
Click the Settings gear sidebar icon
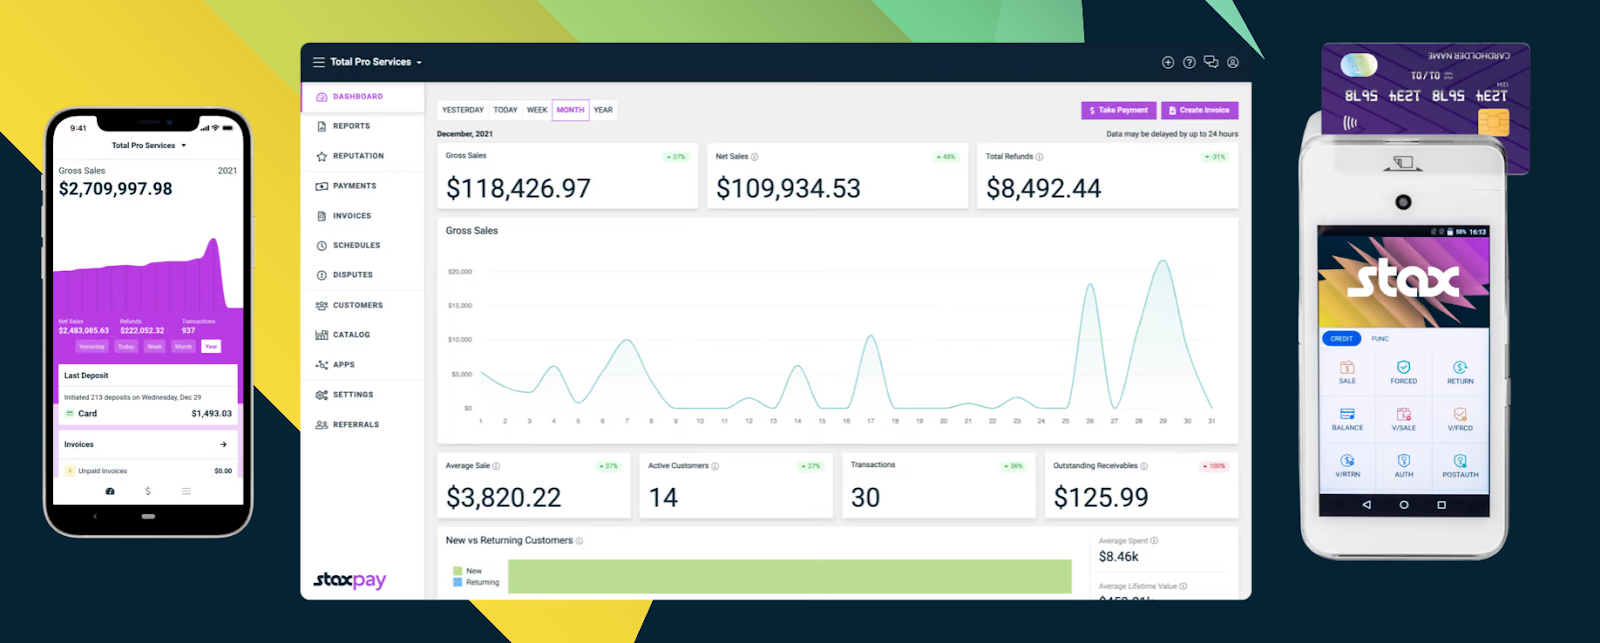click(321, 395)
